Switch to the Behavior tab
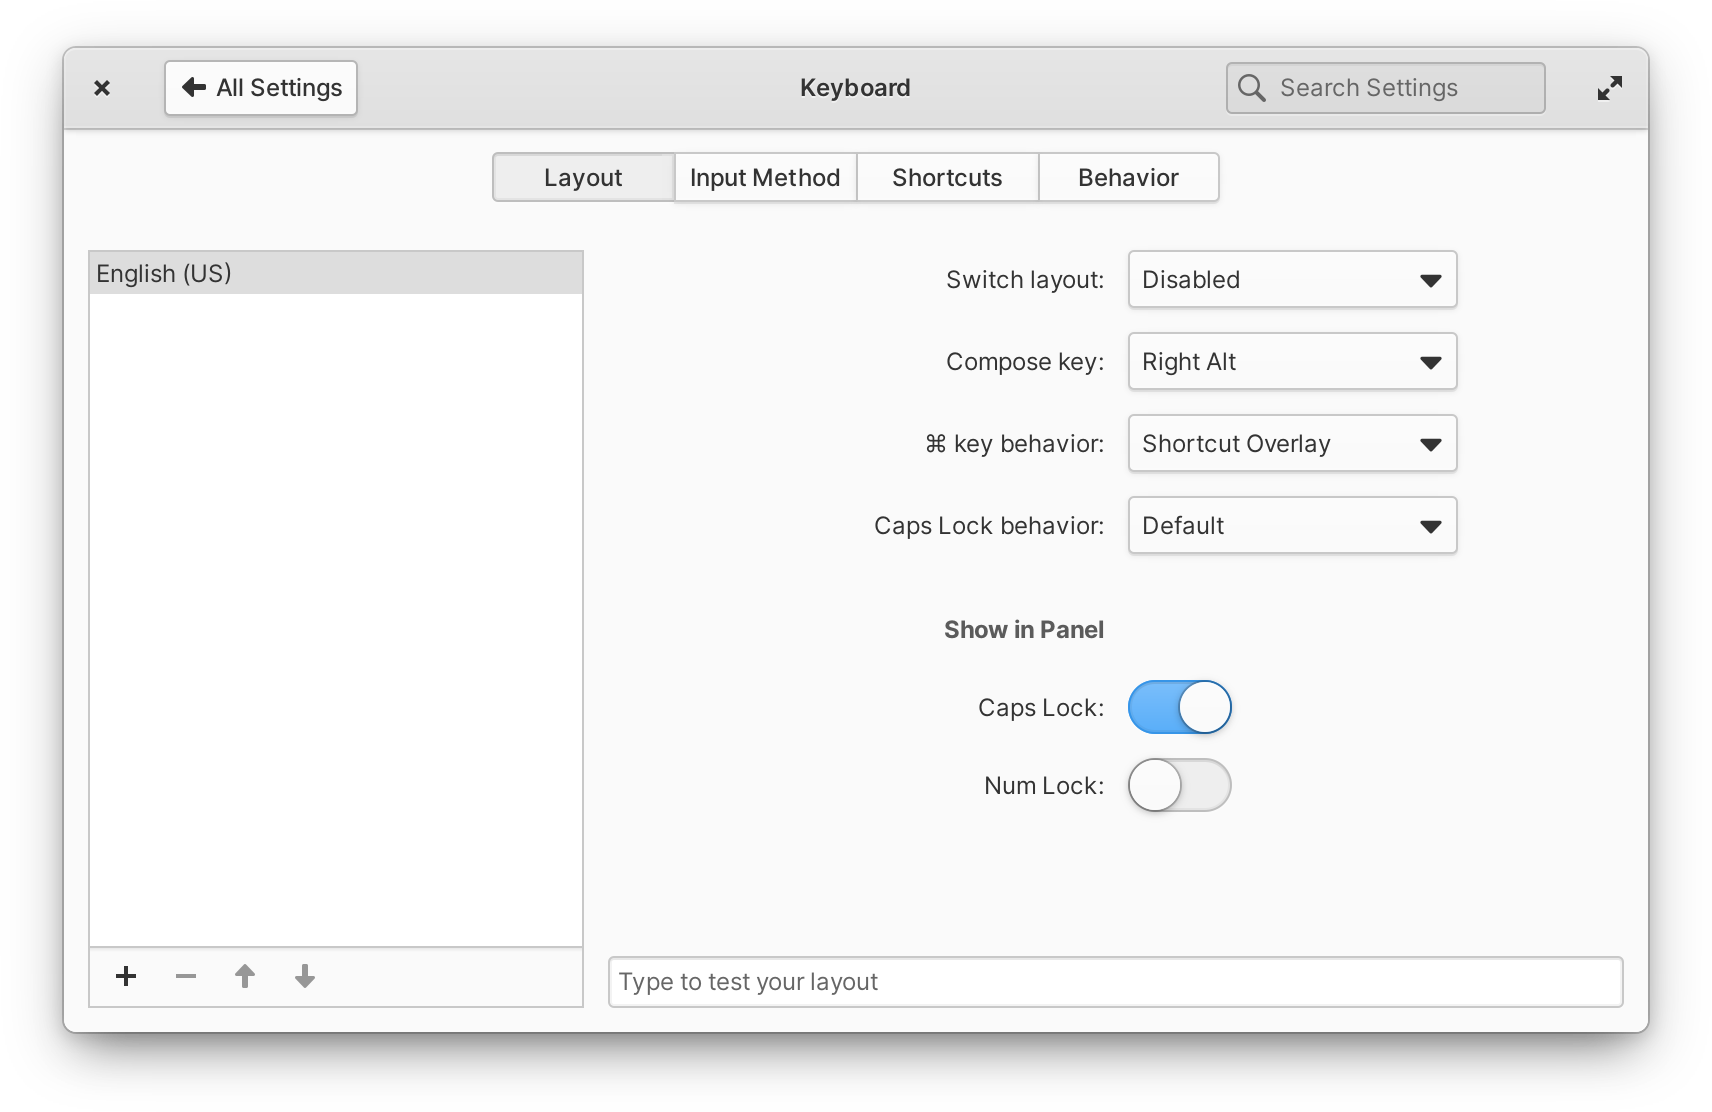 (1128, 177)
